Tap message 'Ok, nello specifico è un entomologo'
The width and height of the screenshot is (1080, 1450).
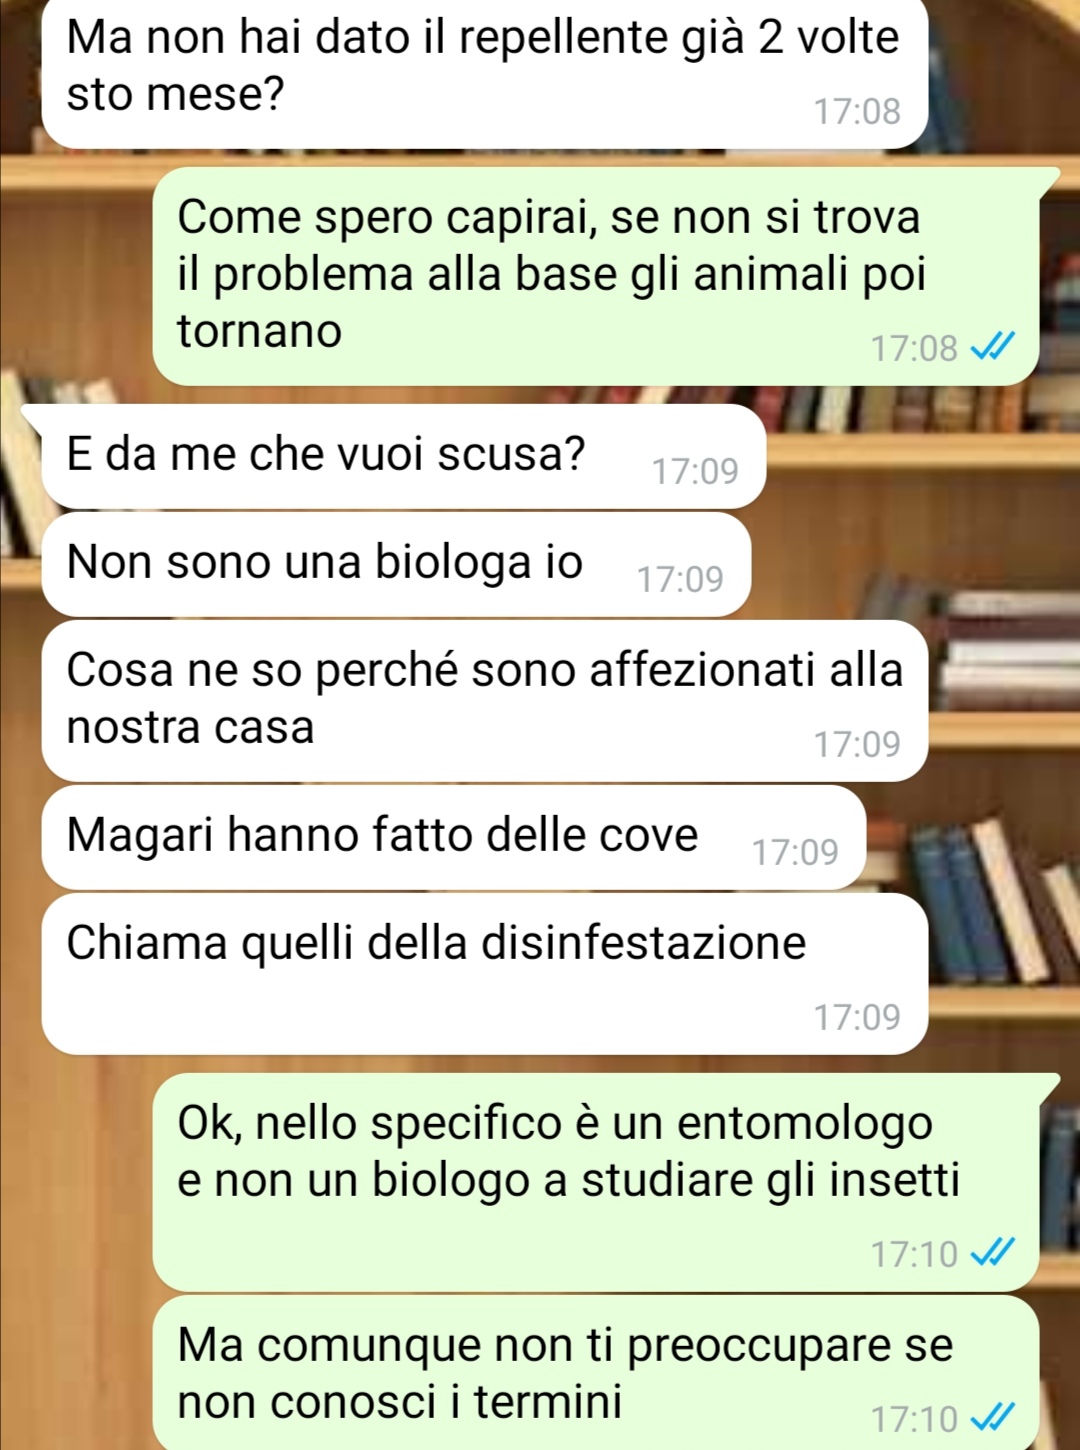(x=596, y=1182)
